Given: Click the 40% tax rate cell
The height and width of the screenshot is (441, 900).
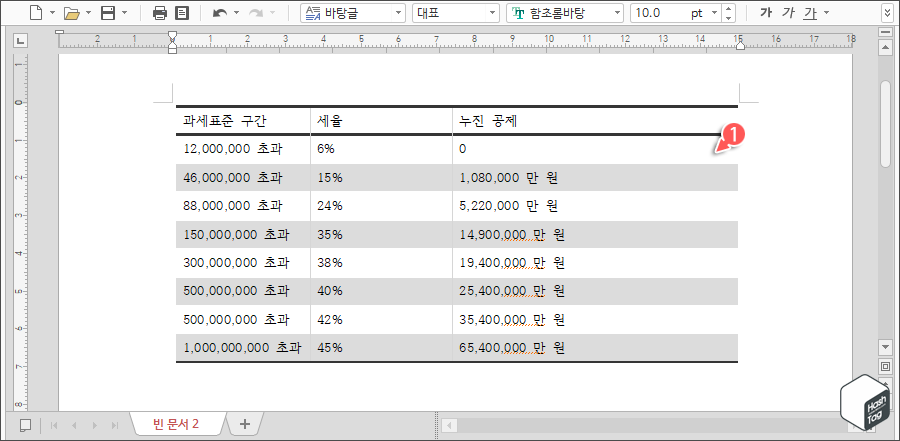Looking at the screenshot, I should [x=382, y=291].
